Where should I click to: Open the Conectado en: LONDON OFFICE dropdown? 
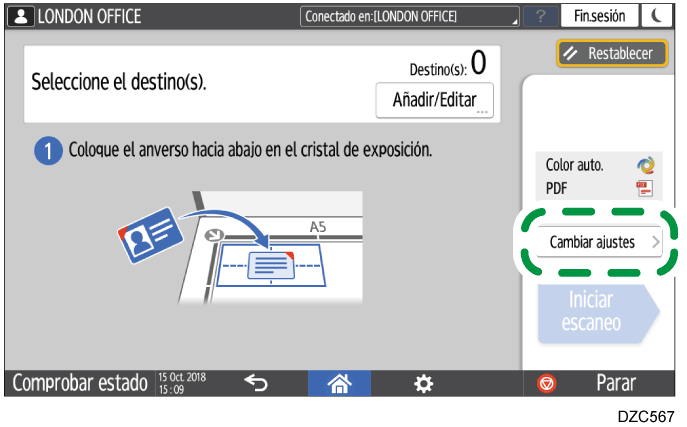click(410, 17)
